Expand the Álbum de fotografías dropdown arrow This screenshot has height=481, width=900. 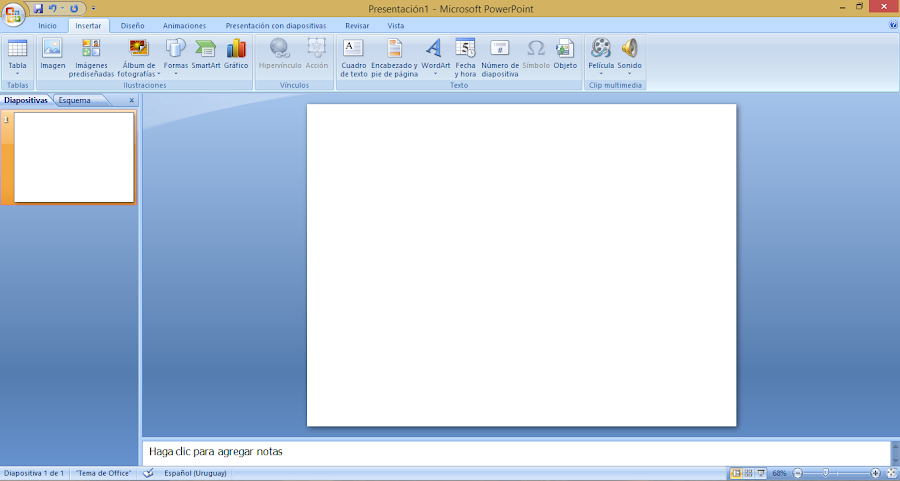[158, 74]
